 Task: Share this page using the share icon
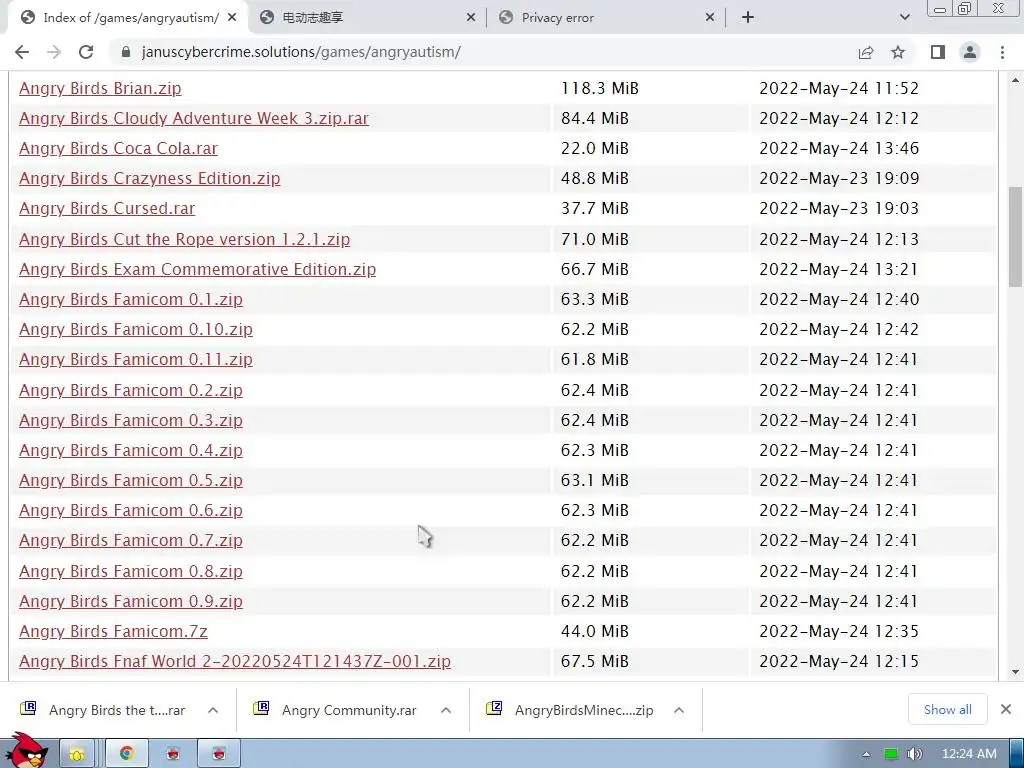point(866,52)
